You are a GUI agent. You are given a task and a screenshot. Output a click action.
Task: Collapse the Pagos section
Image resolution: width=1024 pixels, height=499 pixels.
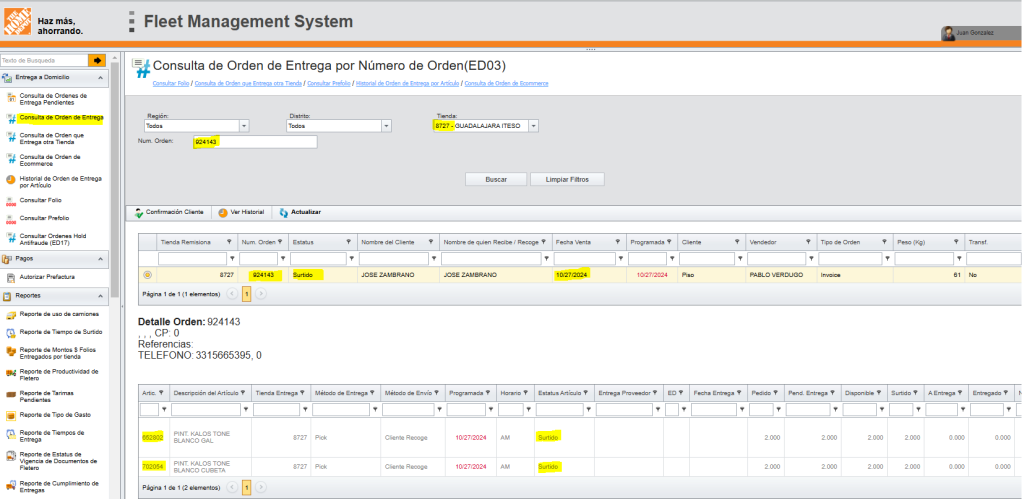tap(101, 259)
